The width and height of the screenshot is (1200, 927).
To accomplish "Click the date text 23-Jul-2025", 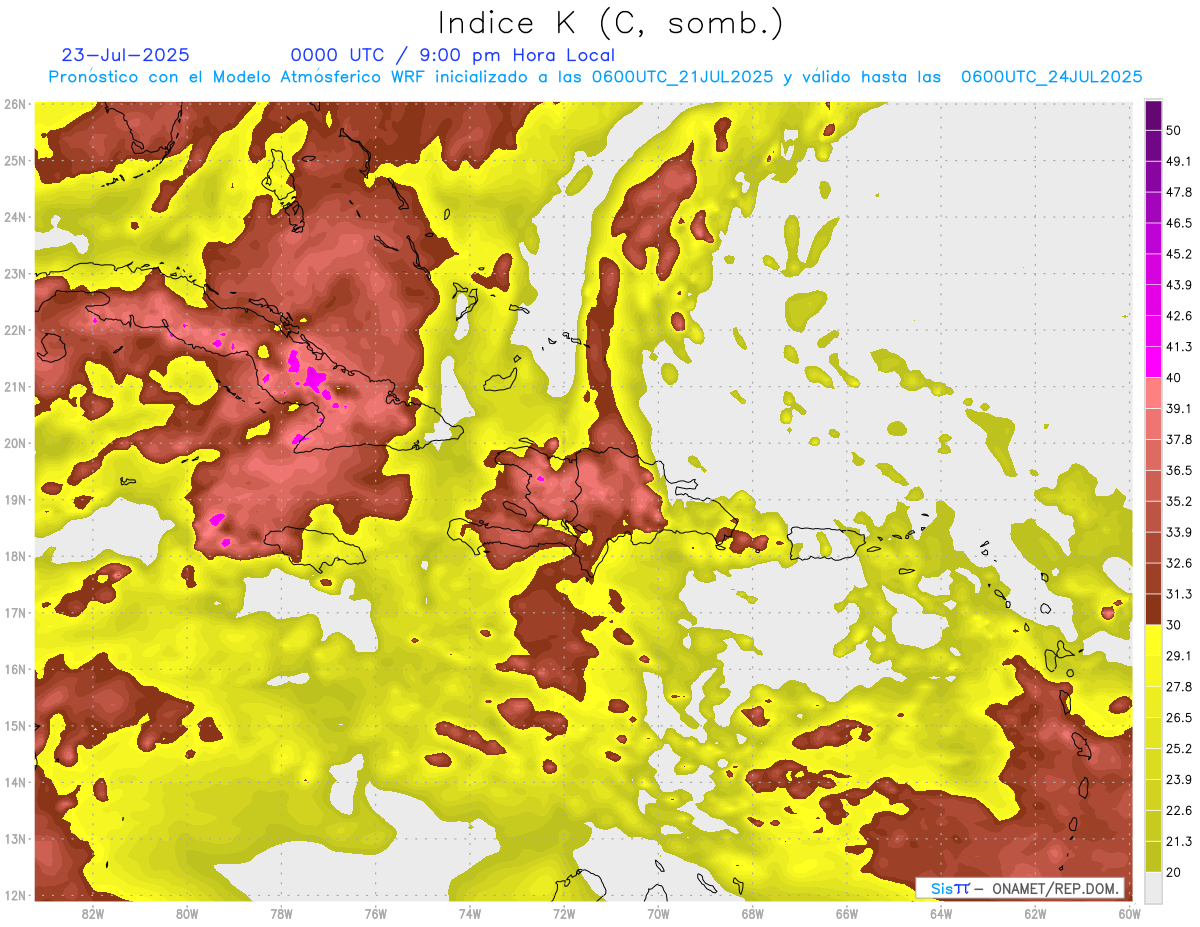I will (125, 56).
